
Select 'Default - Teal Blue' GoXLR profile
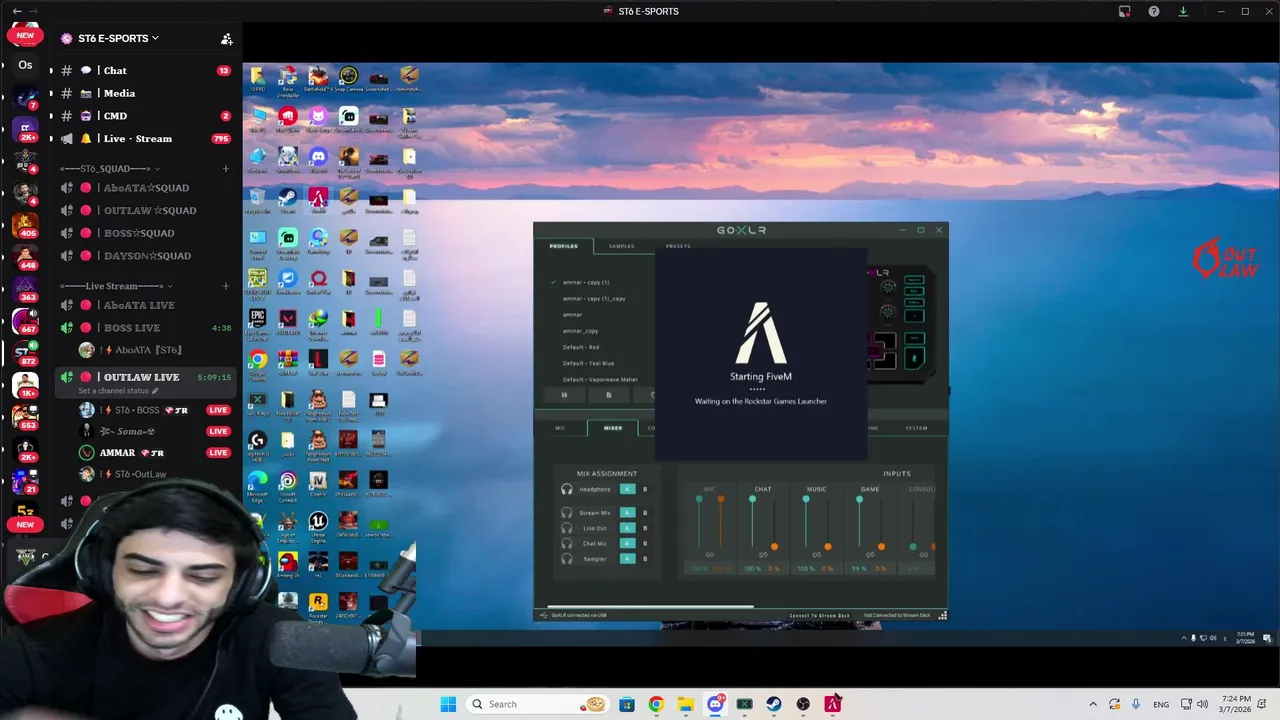[588, 363]
